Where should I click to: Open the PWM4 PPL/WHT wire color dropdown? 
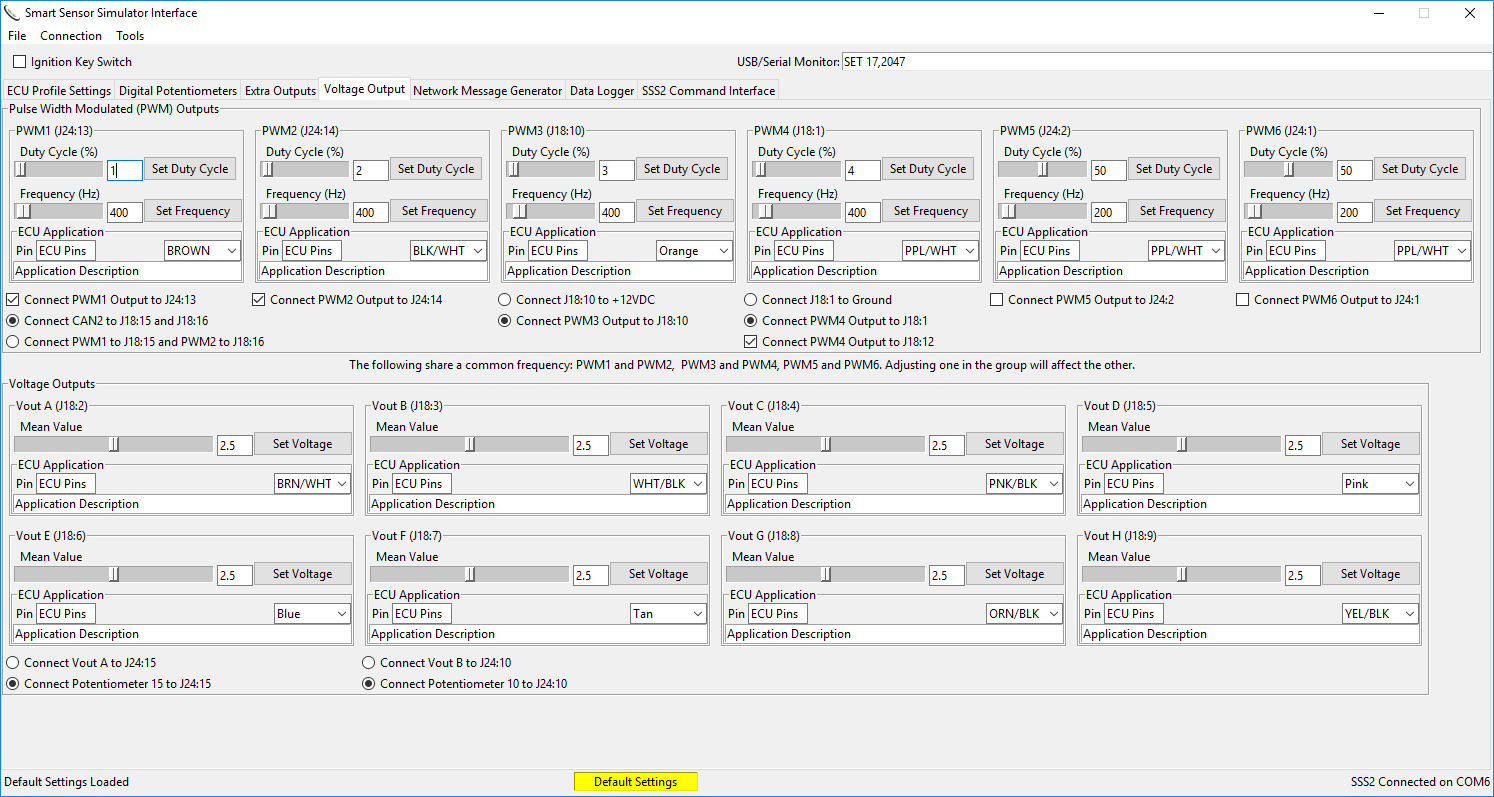click(x=940, y=251)
